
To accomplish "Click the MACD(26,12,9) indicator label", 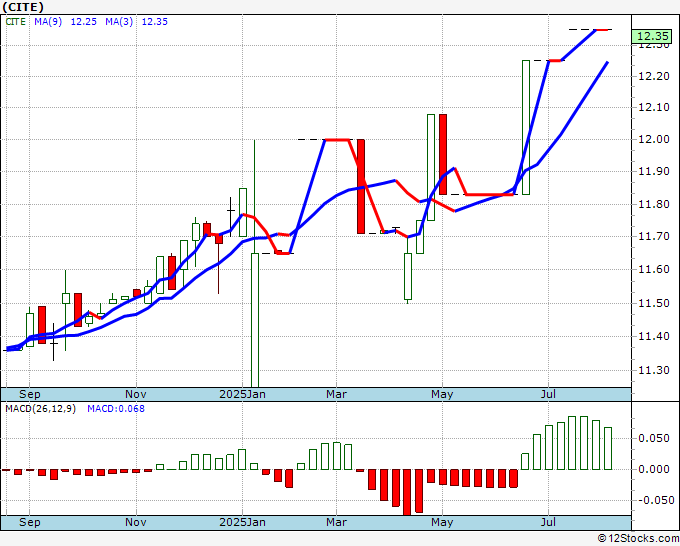I will (x=40, y=409).
